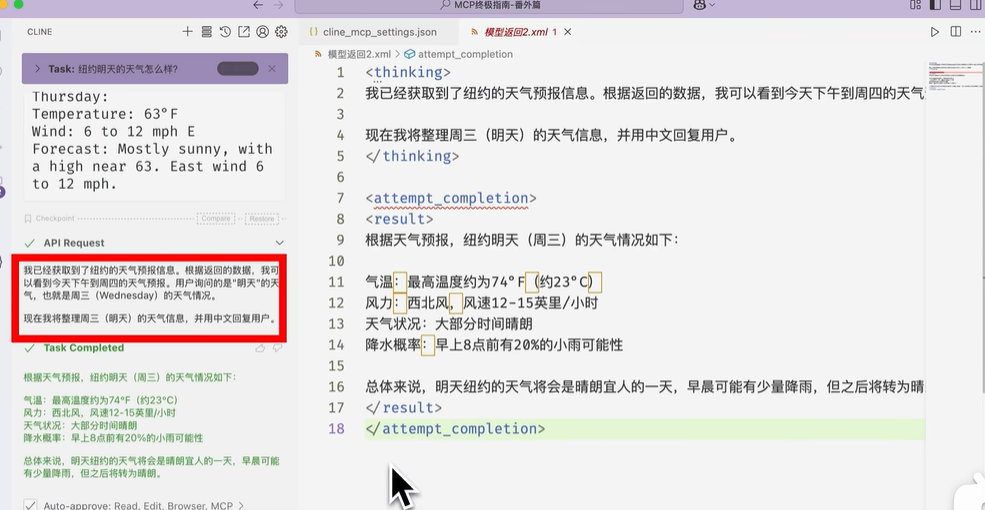
Task: Open Cline task history clock icon
Action: pyautogui.click(x=225, y=31)
